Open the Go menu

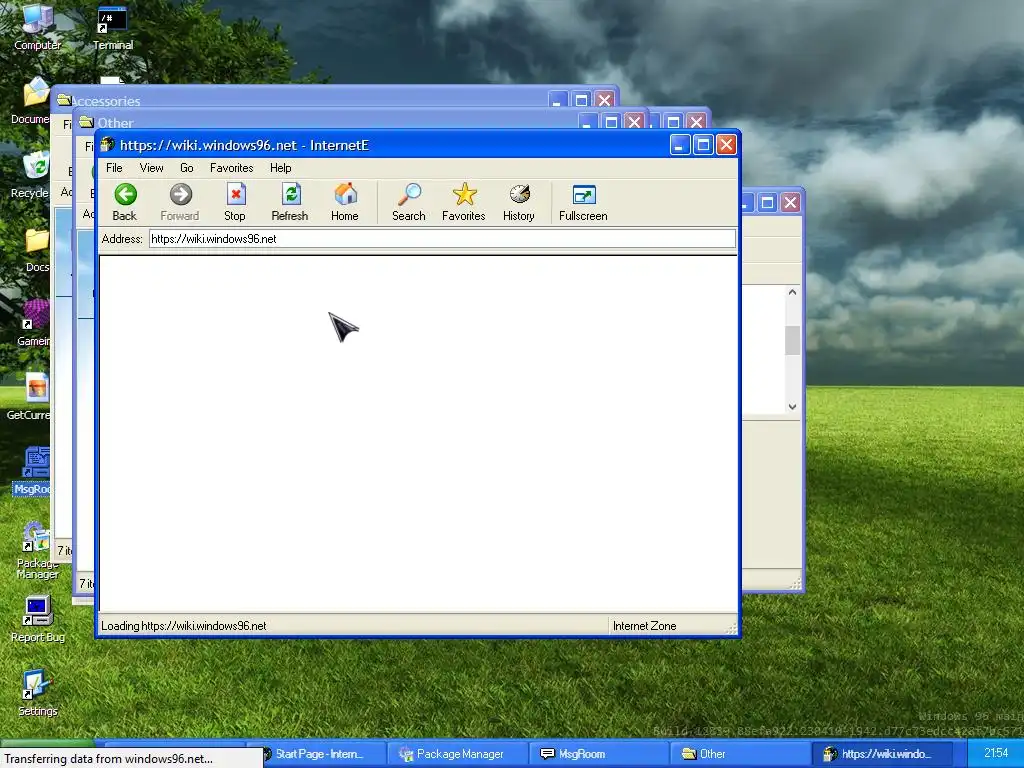[187, 168]
